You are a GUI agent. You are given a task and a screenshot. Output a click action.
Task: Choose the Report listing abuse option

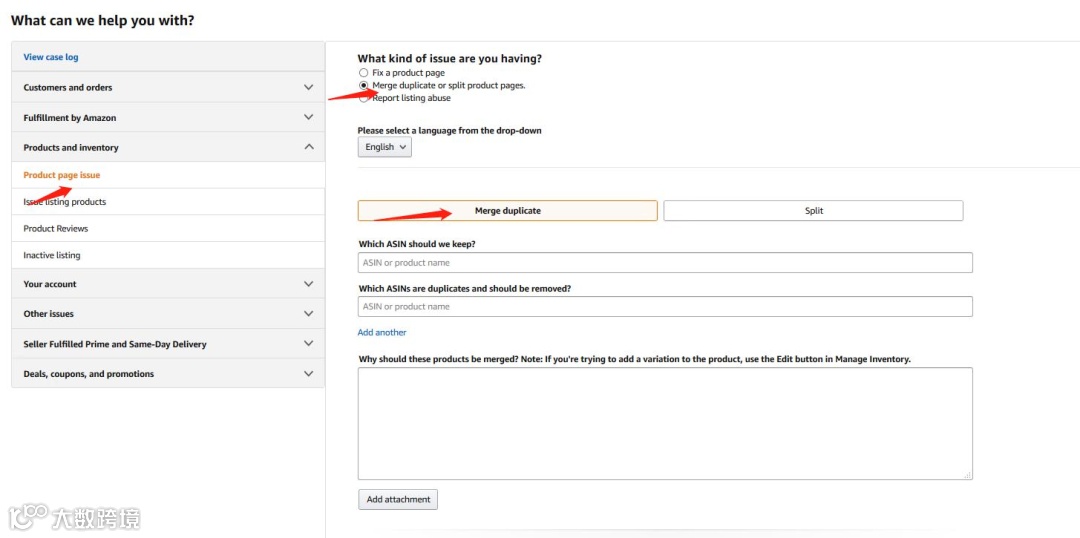pos(364,98)
